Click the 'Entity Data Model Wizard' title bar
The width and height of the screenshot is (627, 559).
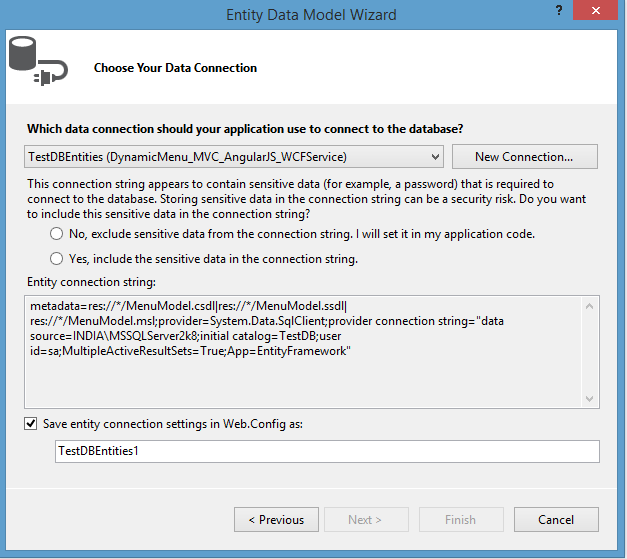pyautogui.click(x=311, y=14)
